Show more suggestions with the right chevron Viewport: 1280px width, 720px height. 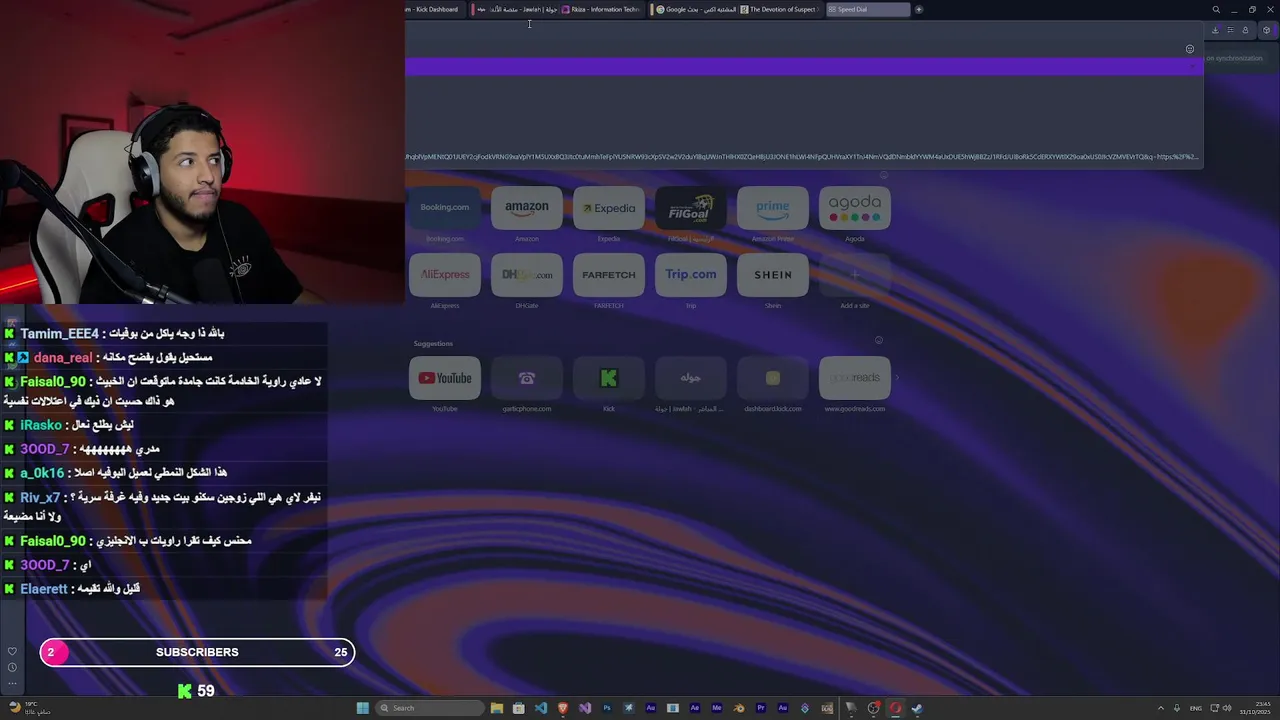pyautogui.click(x=897, y=378)
